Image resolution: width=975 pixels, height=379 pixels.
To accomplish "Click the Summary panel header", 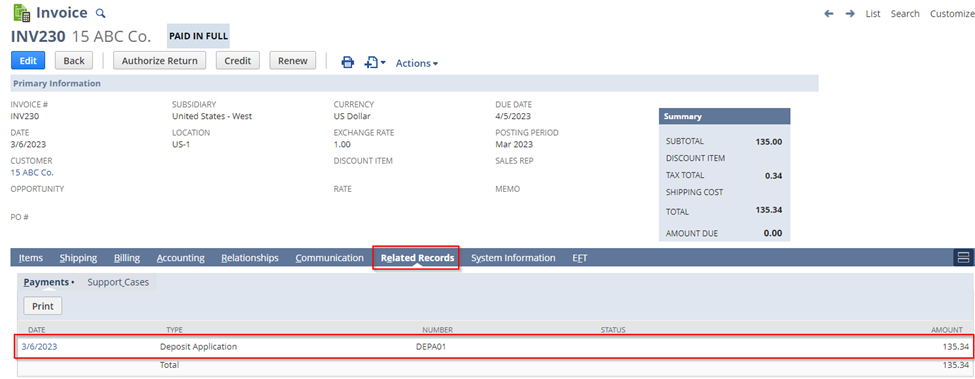I will coord(724,116).
